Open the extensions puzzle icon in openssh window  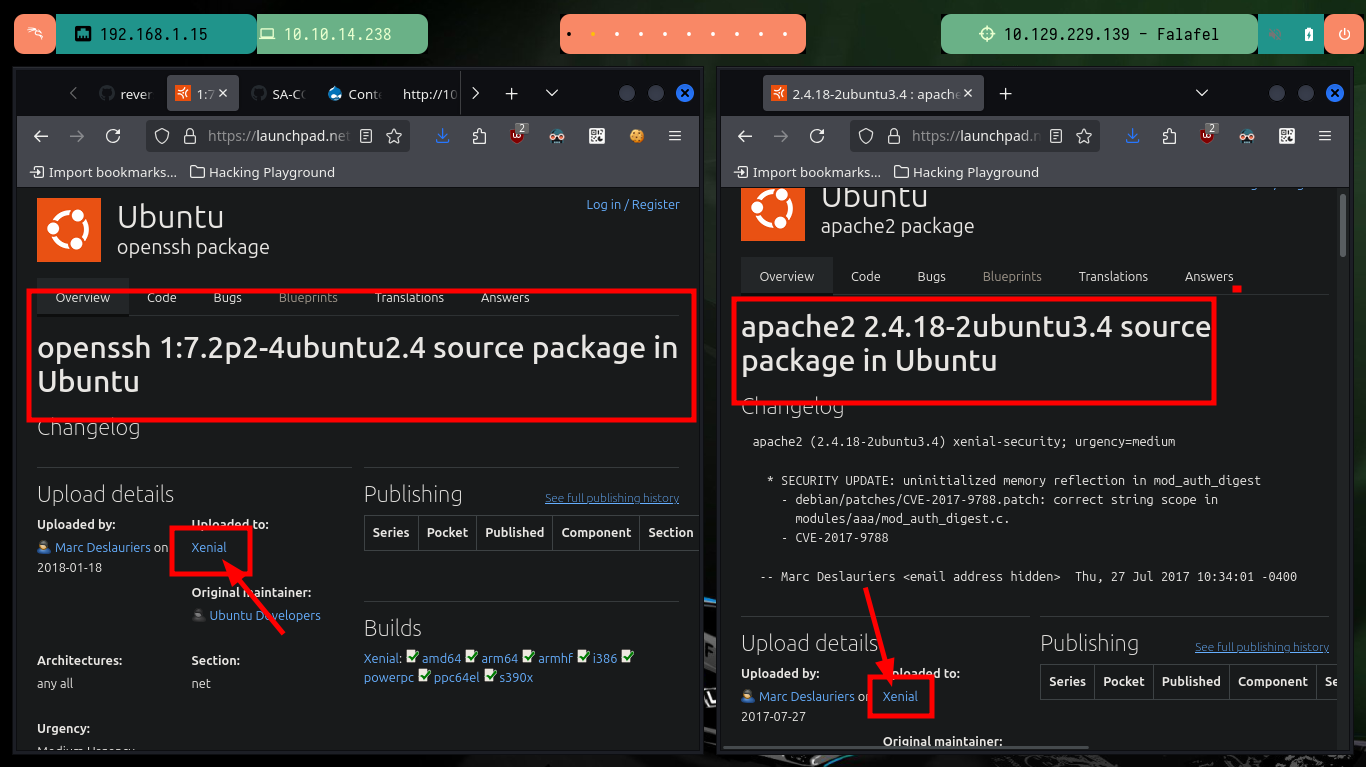[x=479, y=136]
